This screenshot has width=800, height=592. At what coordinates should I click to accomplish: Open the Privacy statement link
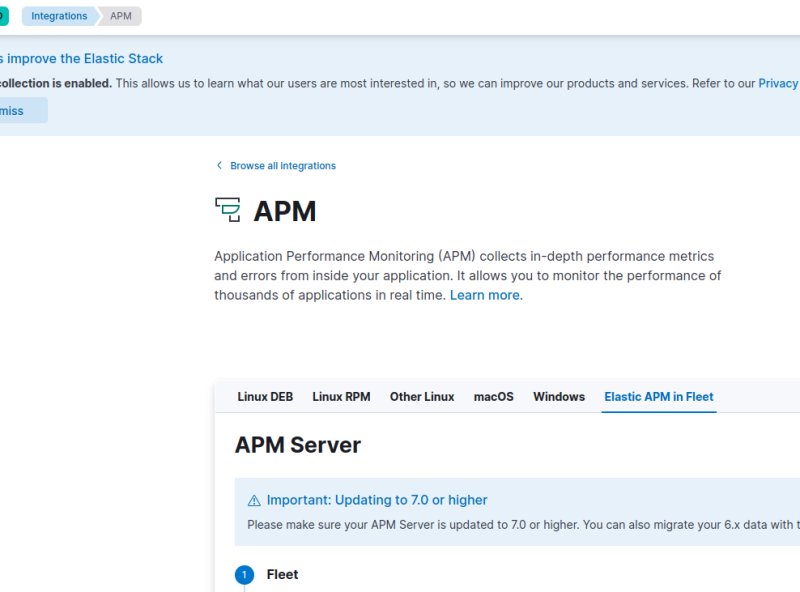click(778, 83)
